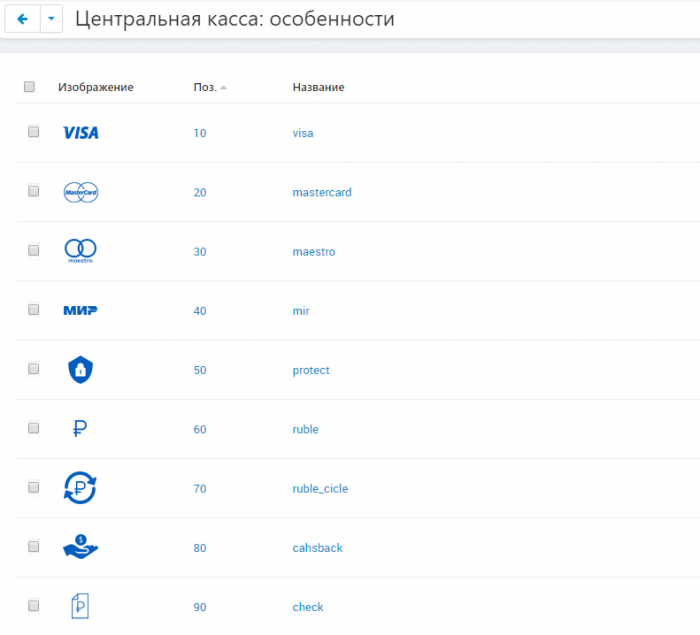The height and width of the screenshot is (635, 700).
Task: Sort by the Поз. column header
Action: click(x=210, y=87)
